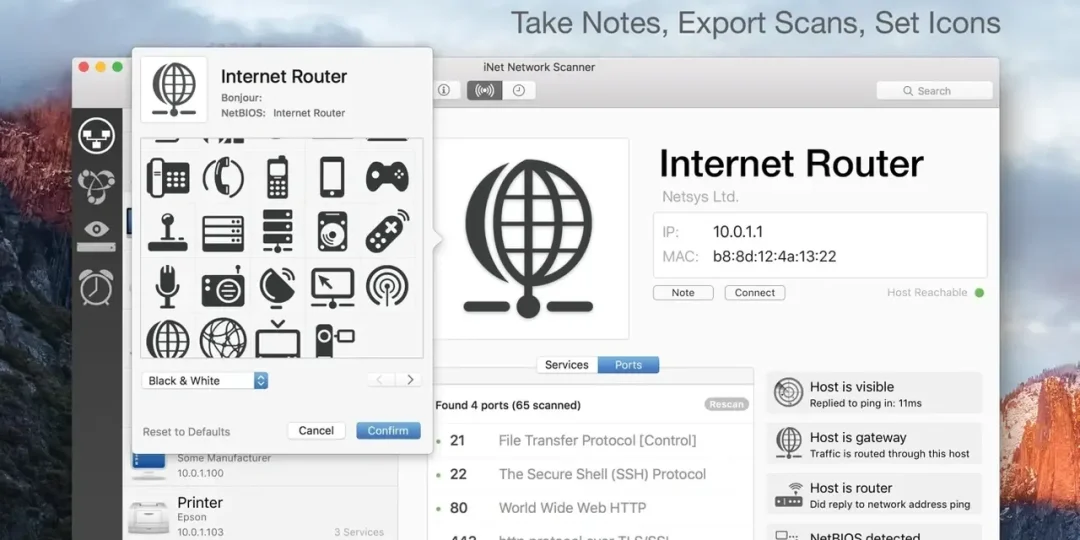The image size is (1080, 540).
Task: Click the Cancel button
Action: click(x=316, y=430)
